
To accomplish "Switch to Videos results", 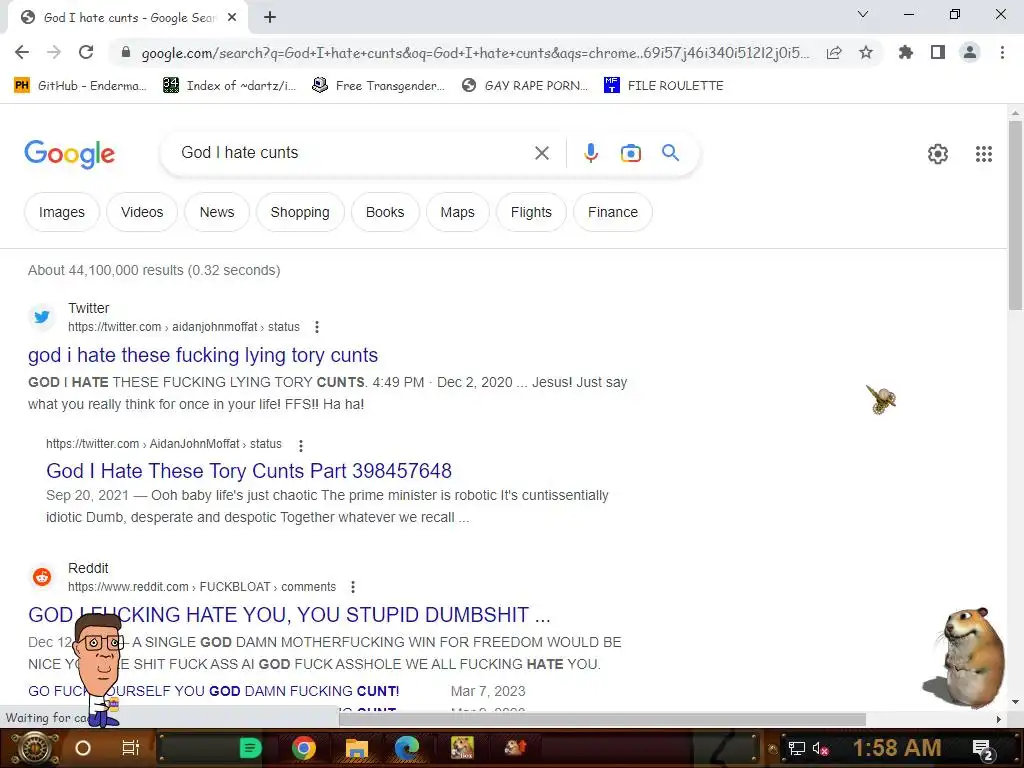I will (142, 212).
